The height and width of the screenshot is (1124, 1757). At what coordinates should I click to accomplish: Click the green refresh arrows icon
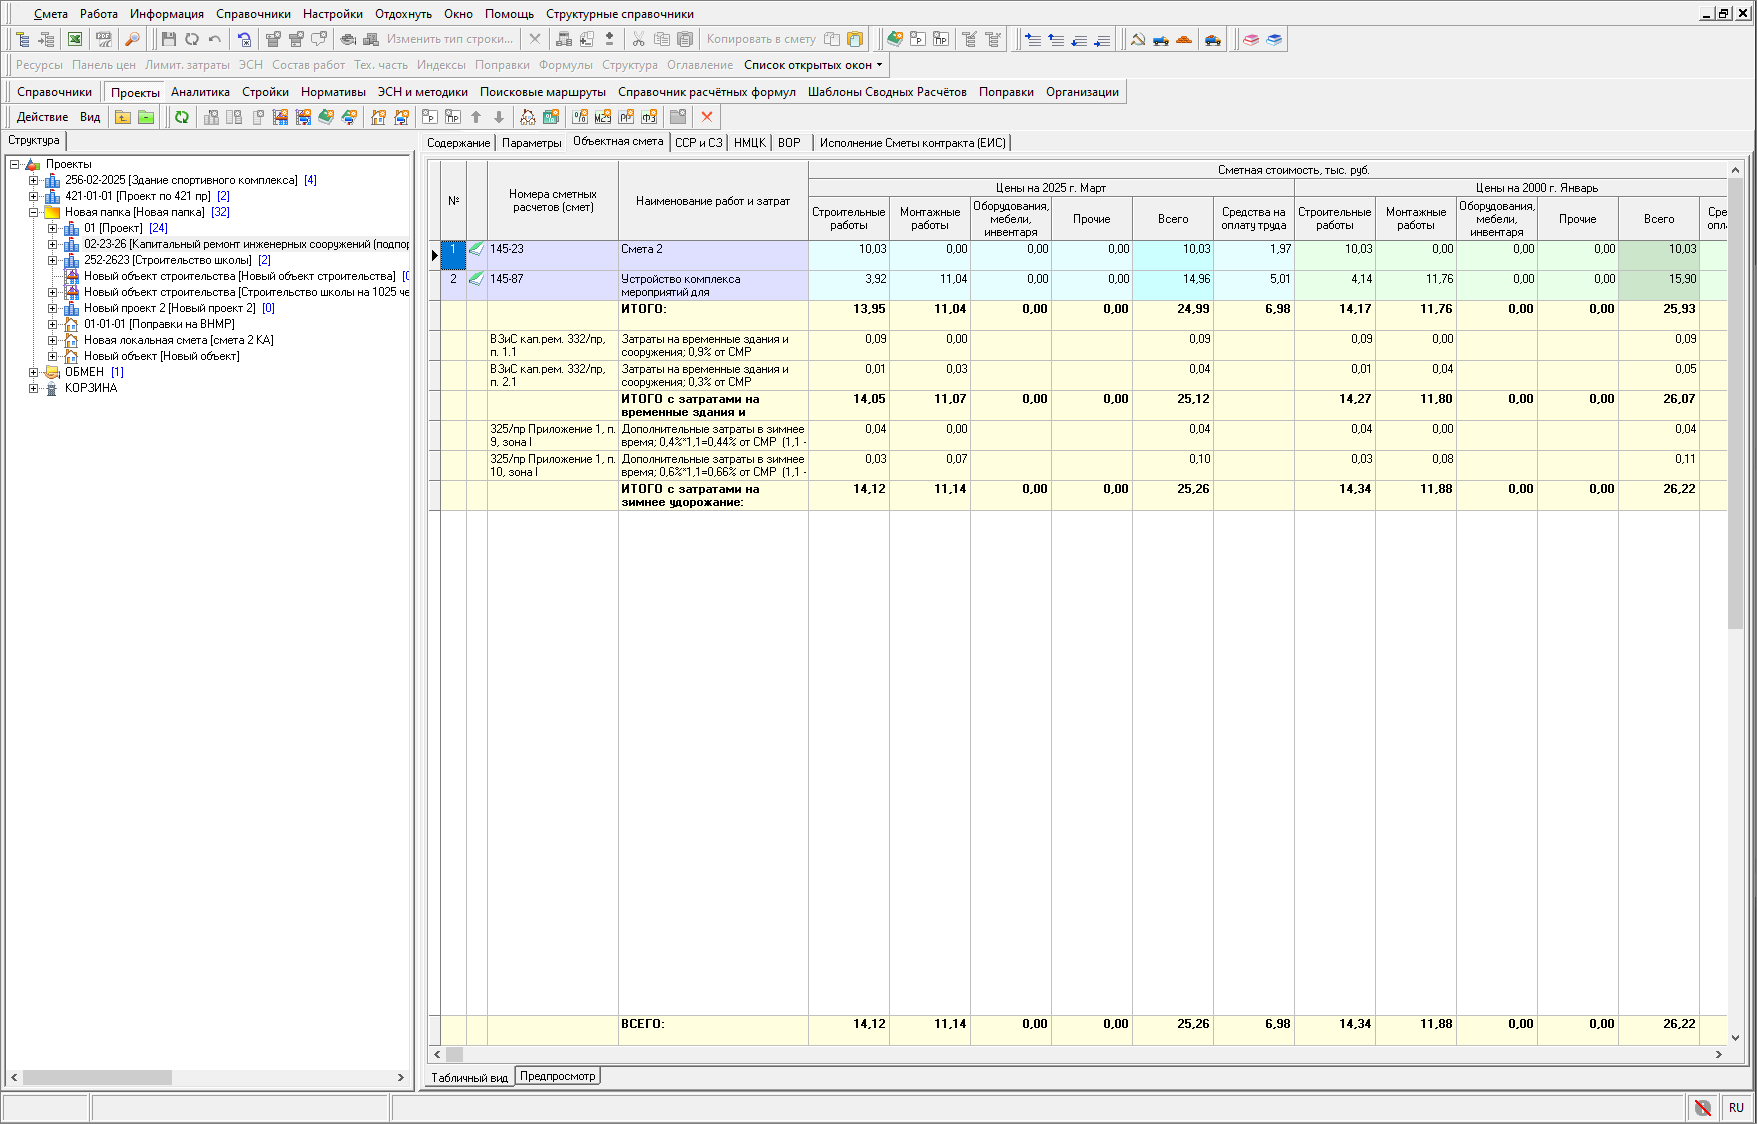[x=182, y=117]
